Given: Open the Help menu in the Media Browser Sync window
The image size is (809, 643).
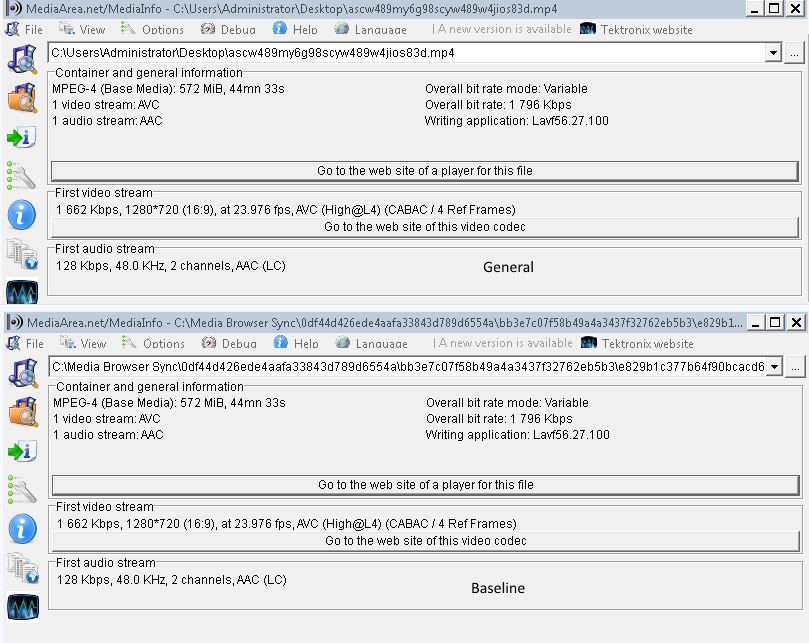Looking at the screenshot, I should point(296,343).
